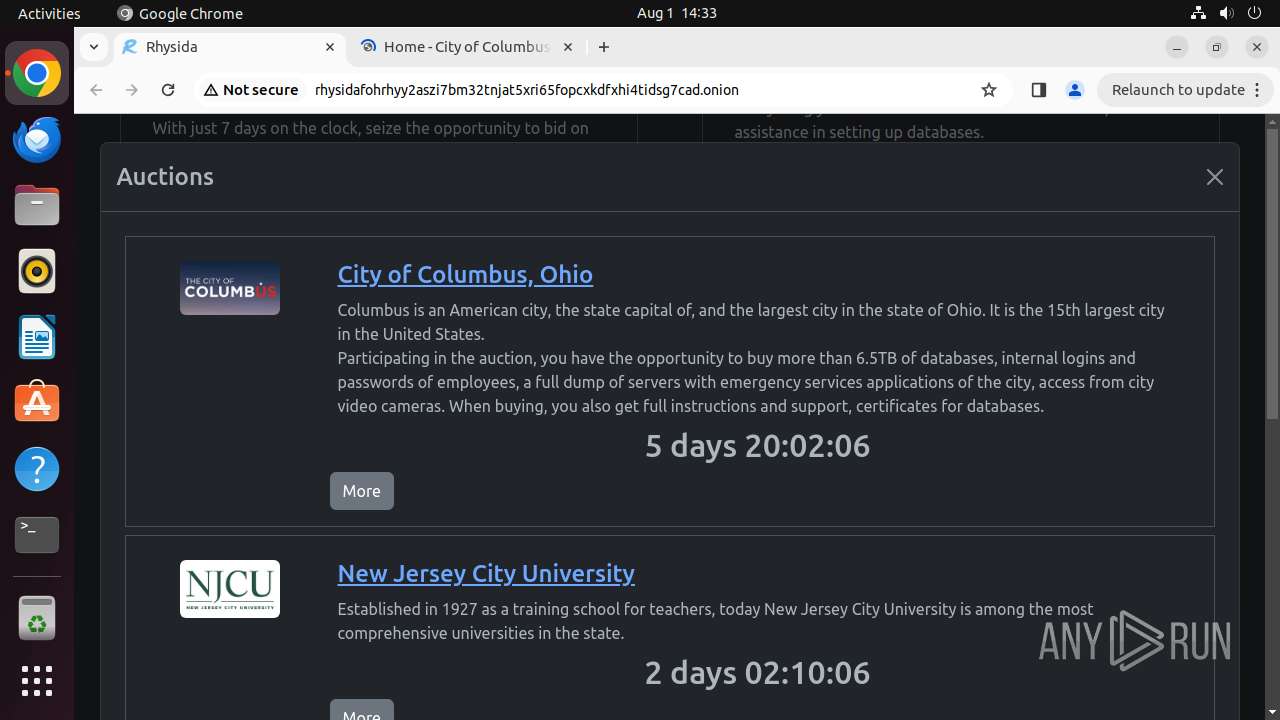The image size is (1280, 720).
Task: Open Rhythmbox music player in dock
Action: [x=37, y=272]
